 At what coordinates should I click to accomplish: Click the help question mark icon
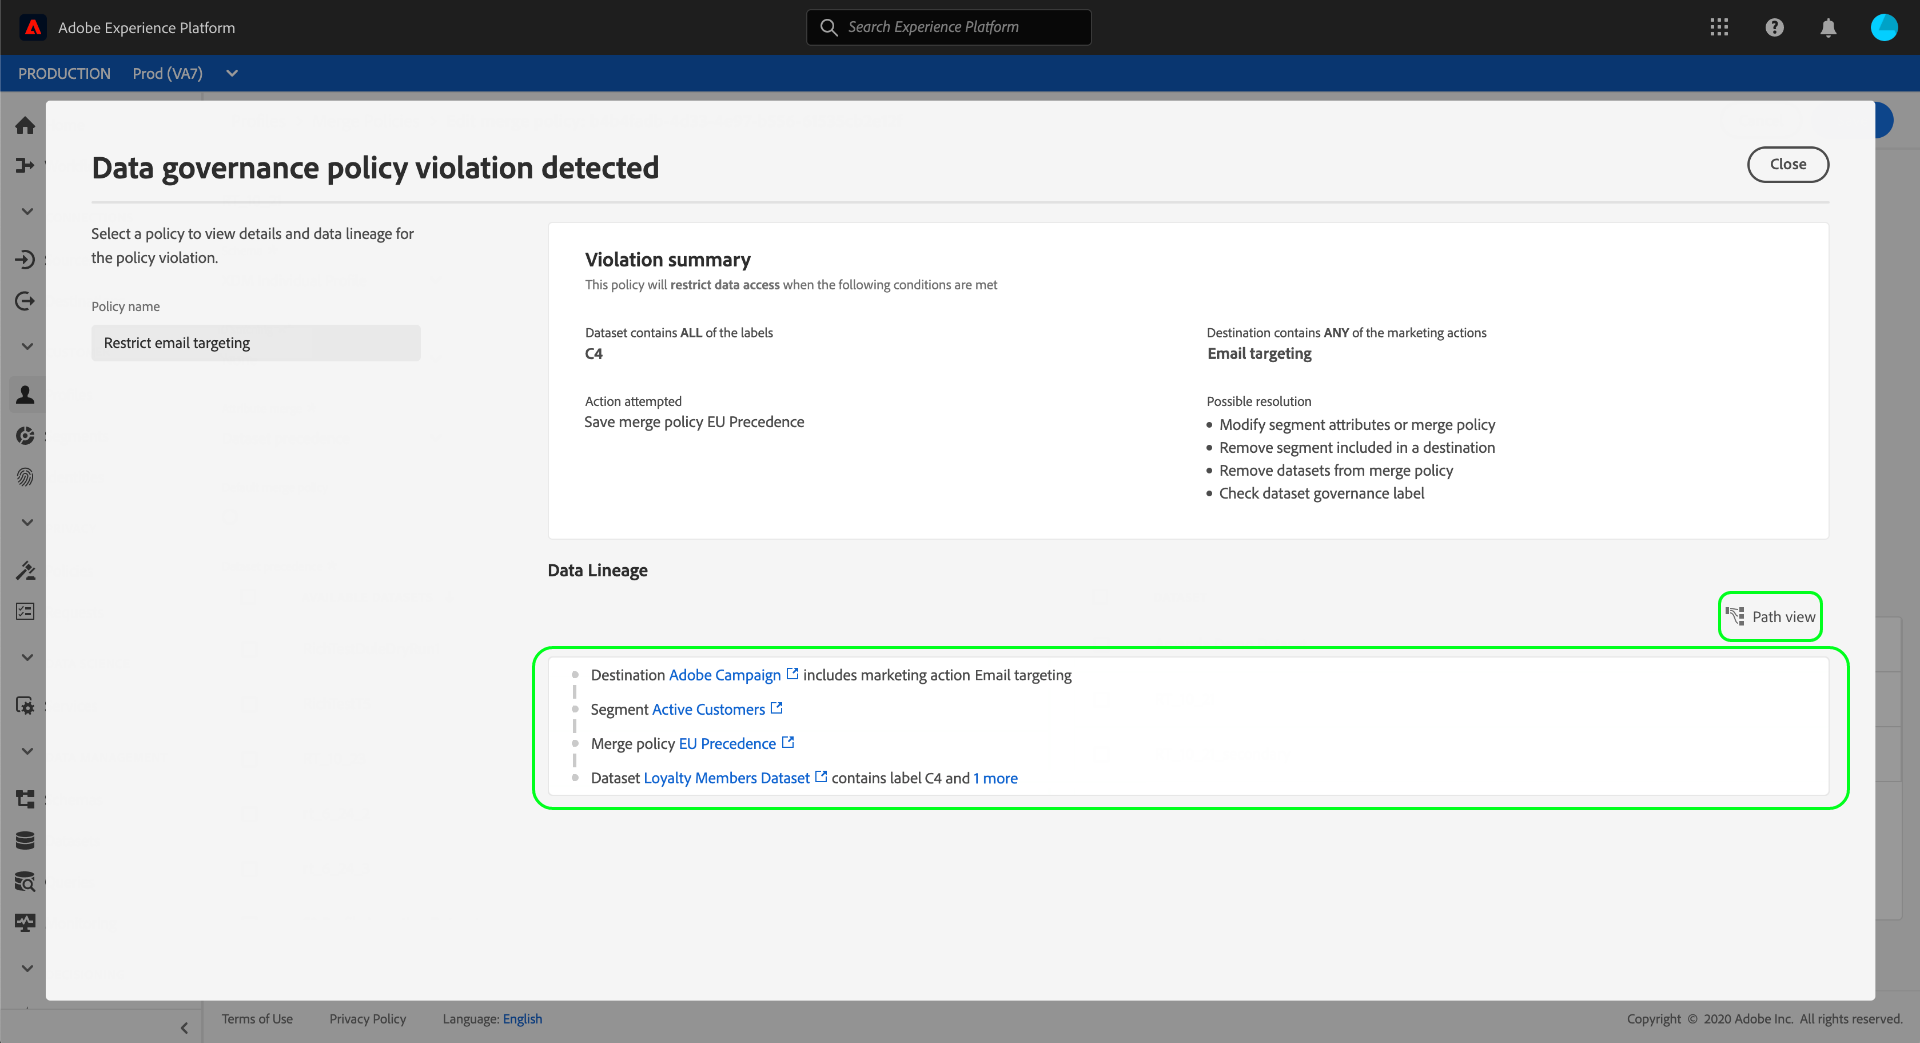[1774, 27]
